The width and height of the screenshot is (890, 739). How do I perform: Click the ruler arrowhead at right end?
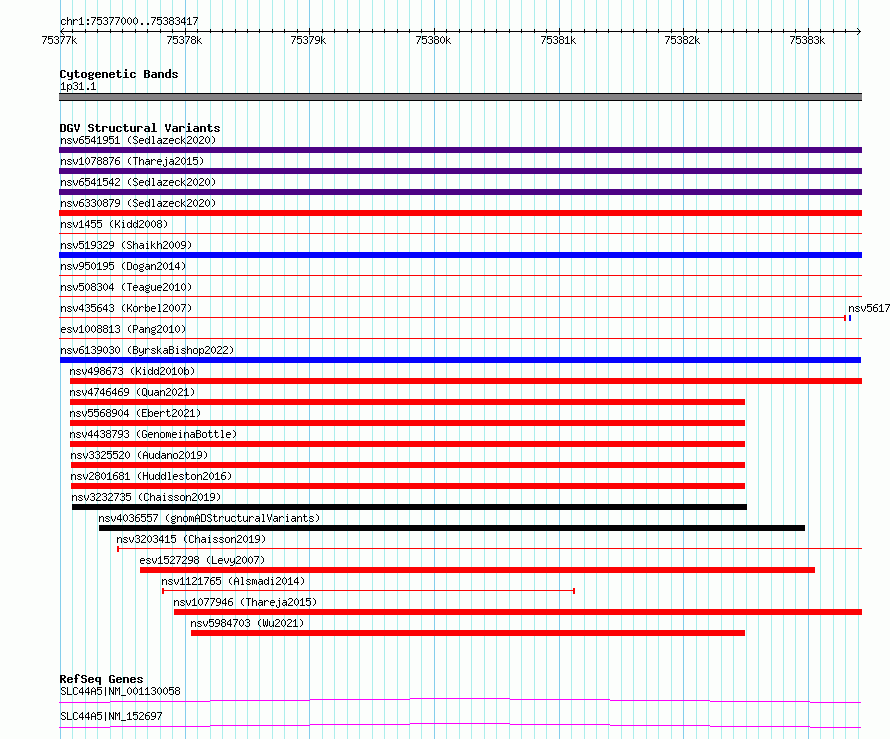click(859, 31)
